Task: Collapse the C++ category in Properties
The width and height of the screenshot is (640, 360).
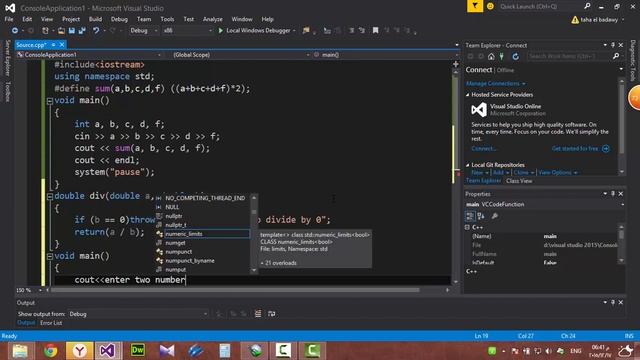Action: (x=467, y=227)
